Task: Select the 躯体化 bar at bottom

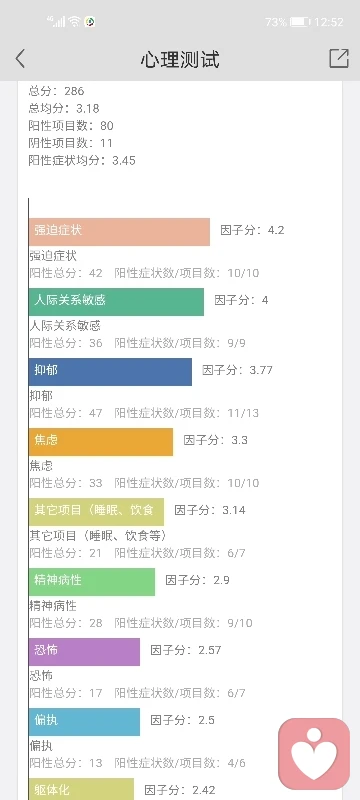Action: [81, 789]
